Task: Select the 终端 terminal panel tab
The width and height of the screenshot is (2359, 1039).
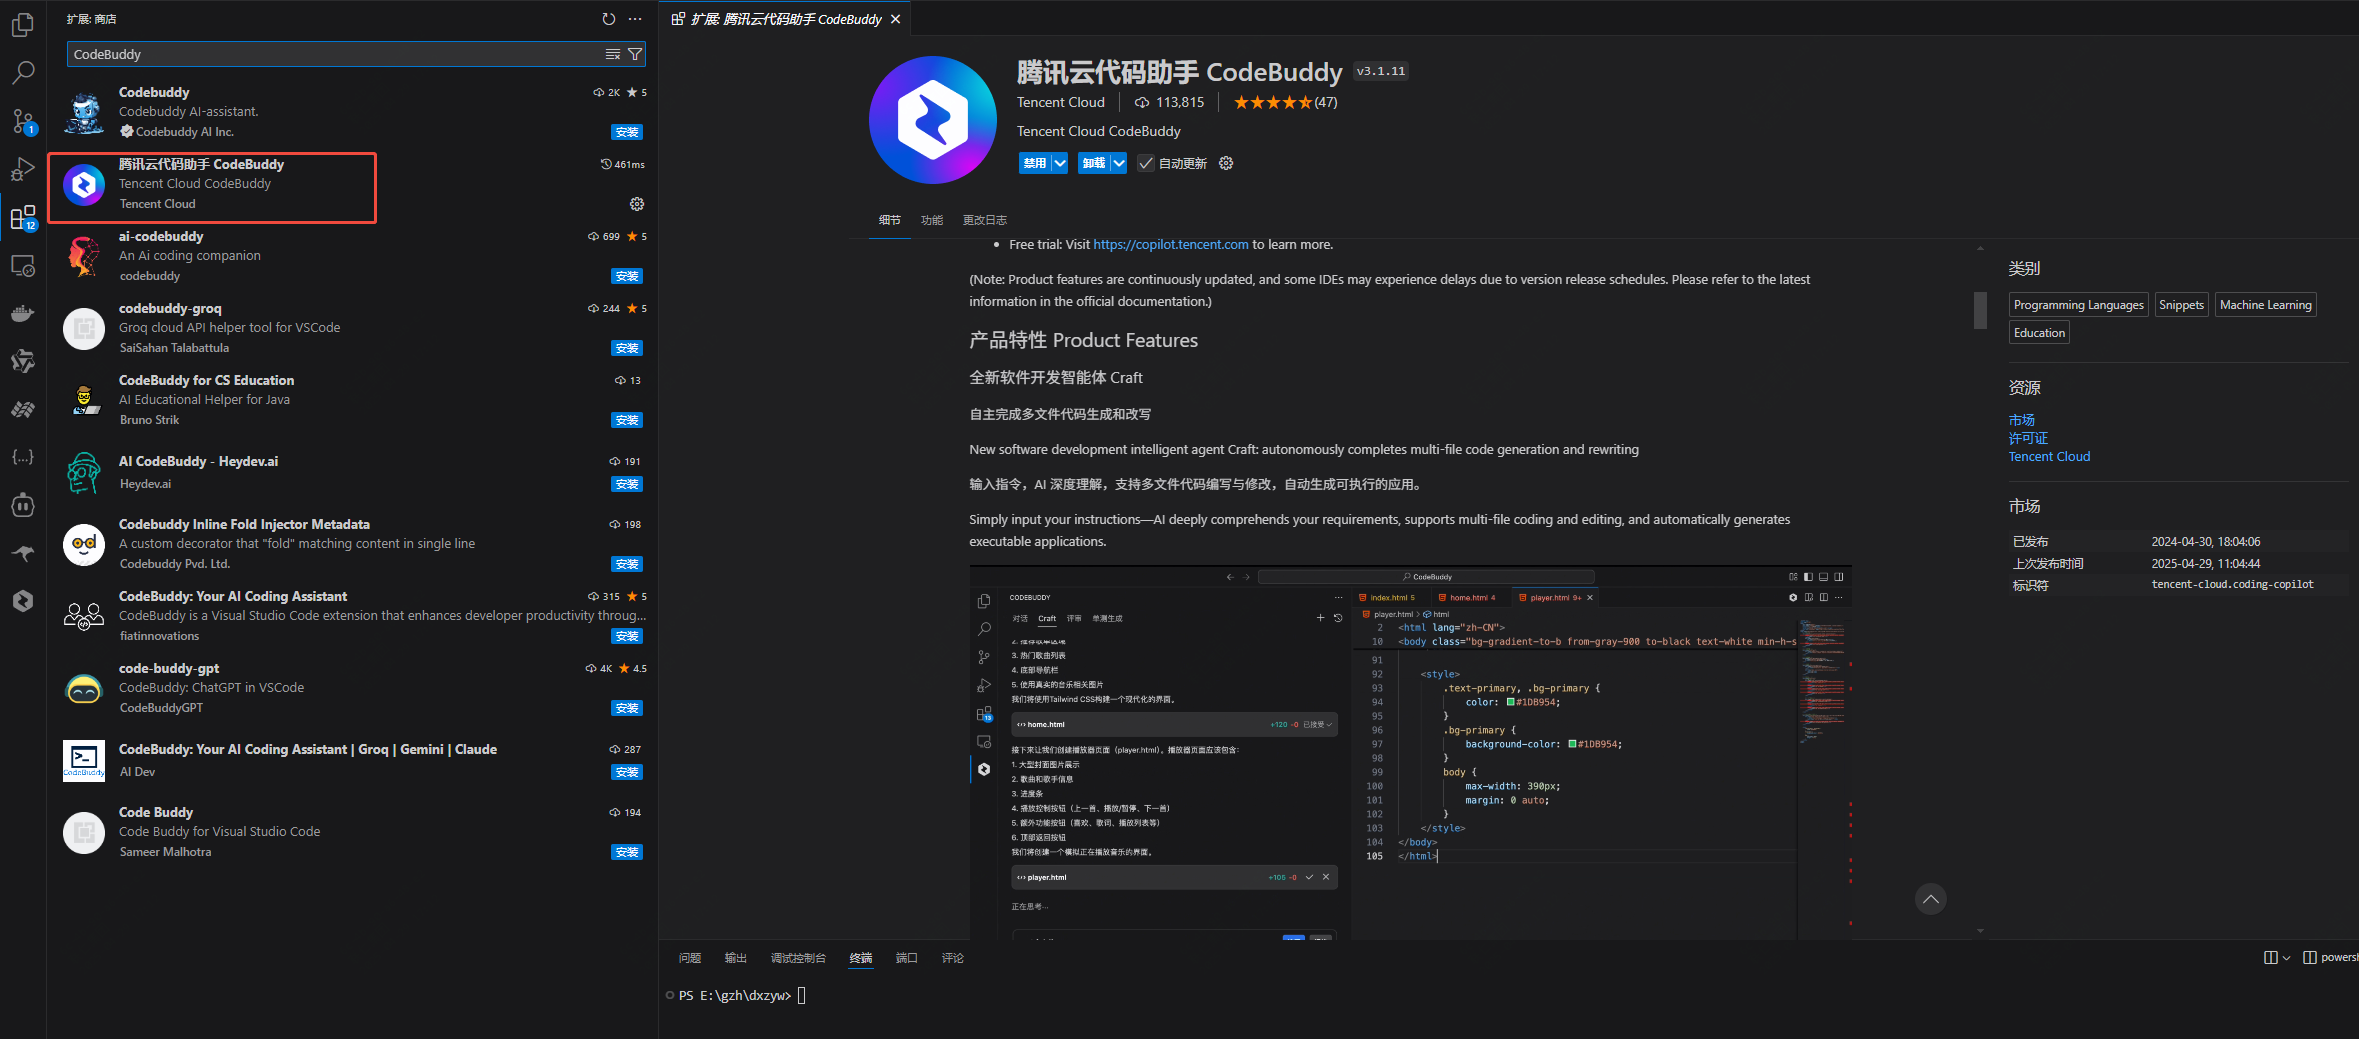Action: point(861,958)
